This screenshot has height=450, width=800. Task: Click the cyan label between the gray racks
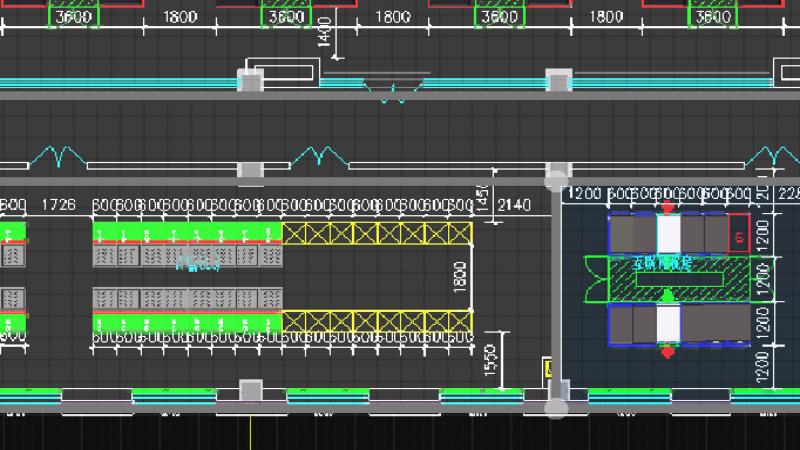[x=197, y=263]
